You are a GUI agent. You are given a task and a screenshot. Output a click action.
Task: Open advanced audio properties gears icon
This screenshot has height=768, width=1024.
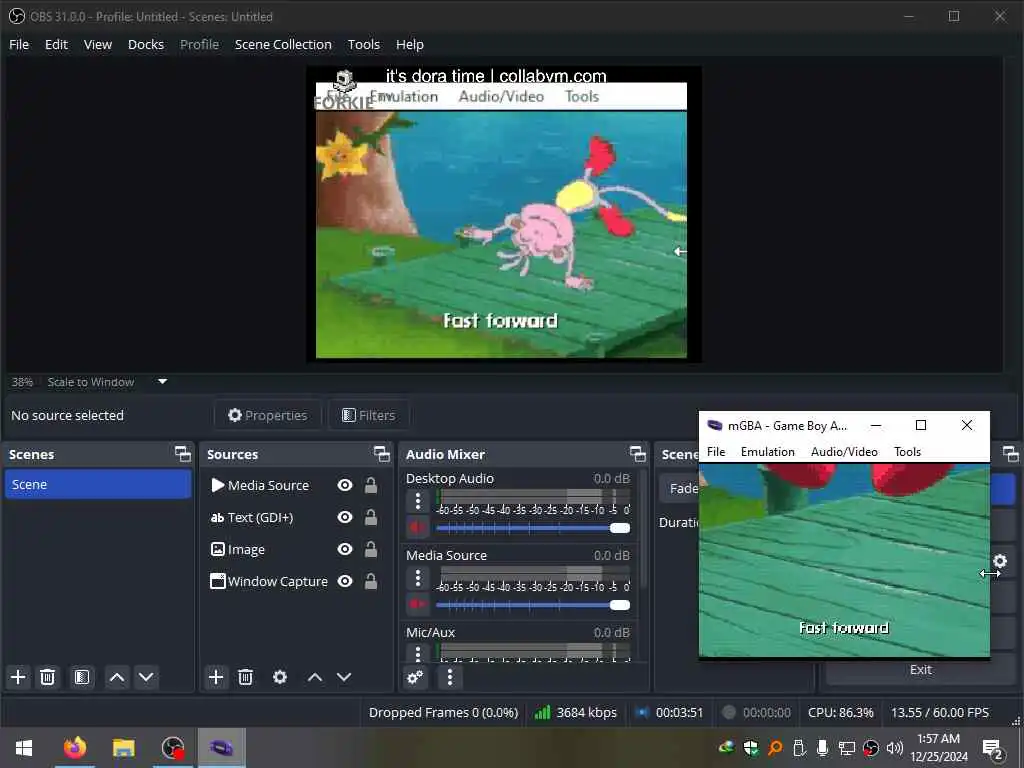(x=415, y=677)
